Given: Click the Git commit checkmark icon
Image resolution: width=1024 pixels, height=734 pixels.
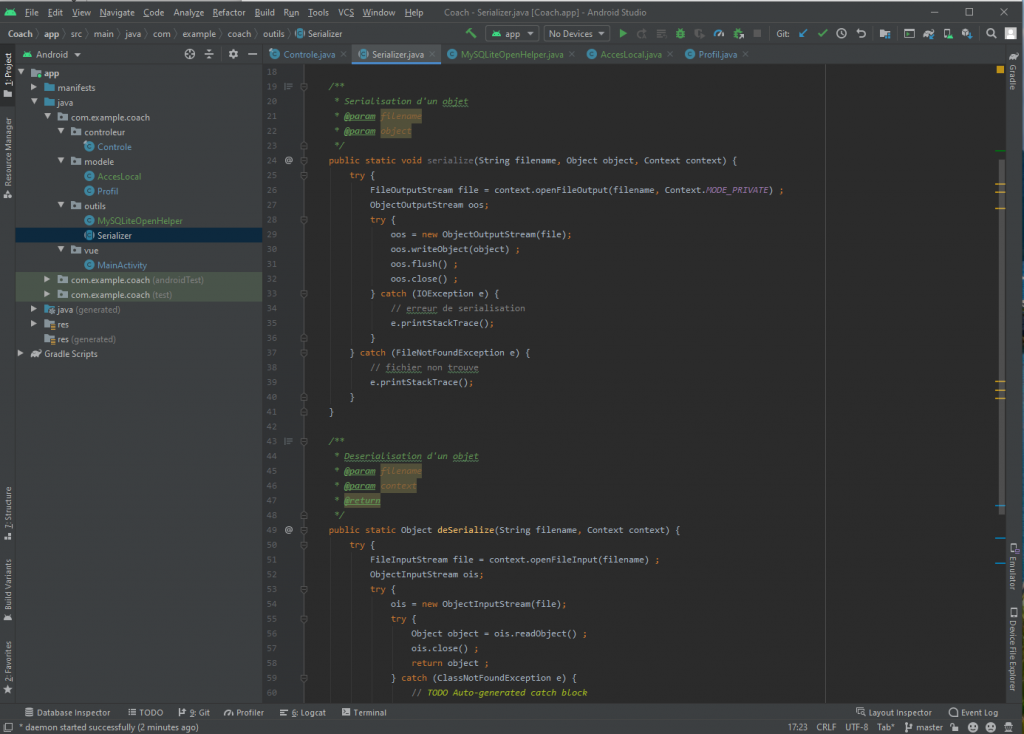Looking at the screenshot, I should click(822, 33).
